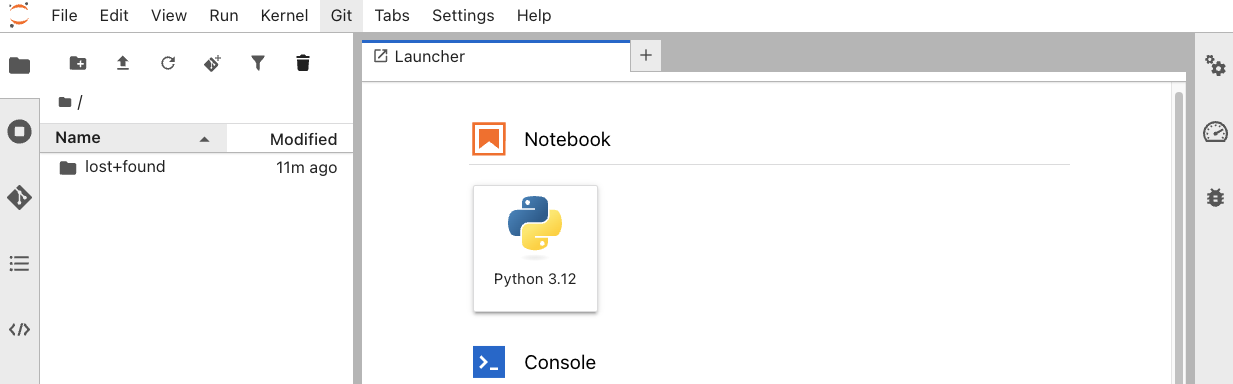Image resolution: width=1233 pixels, height=384 pixels.
Task: Click the '11m ago' modified time
Action: (x=307, y=168)
